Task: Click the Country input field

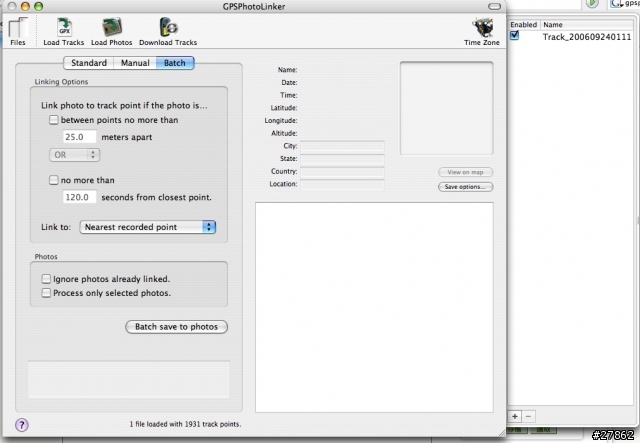Action: pyautogui.click(x=342, y=171)
